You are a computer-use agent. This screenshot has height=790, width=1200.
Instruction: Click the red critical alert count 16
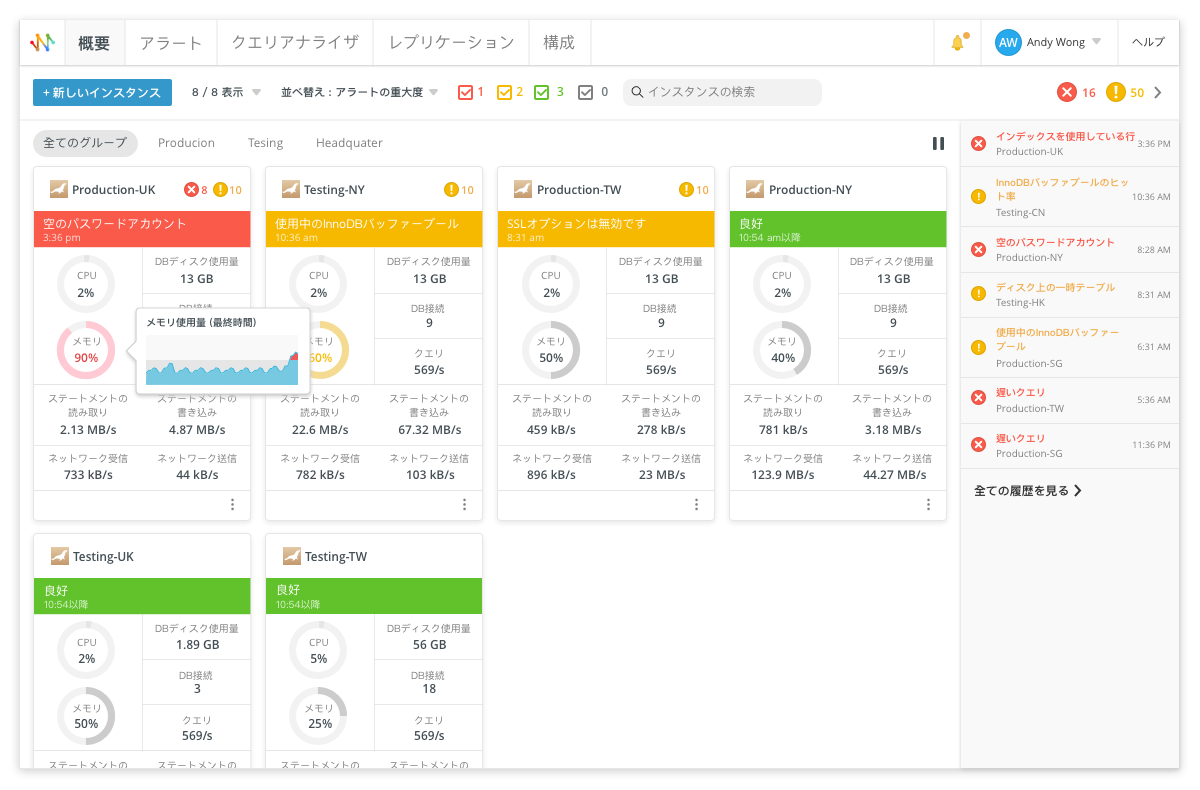tap(1077, 93)
